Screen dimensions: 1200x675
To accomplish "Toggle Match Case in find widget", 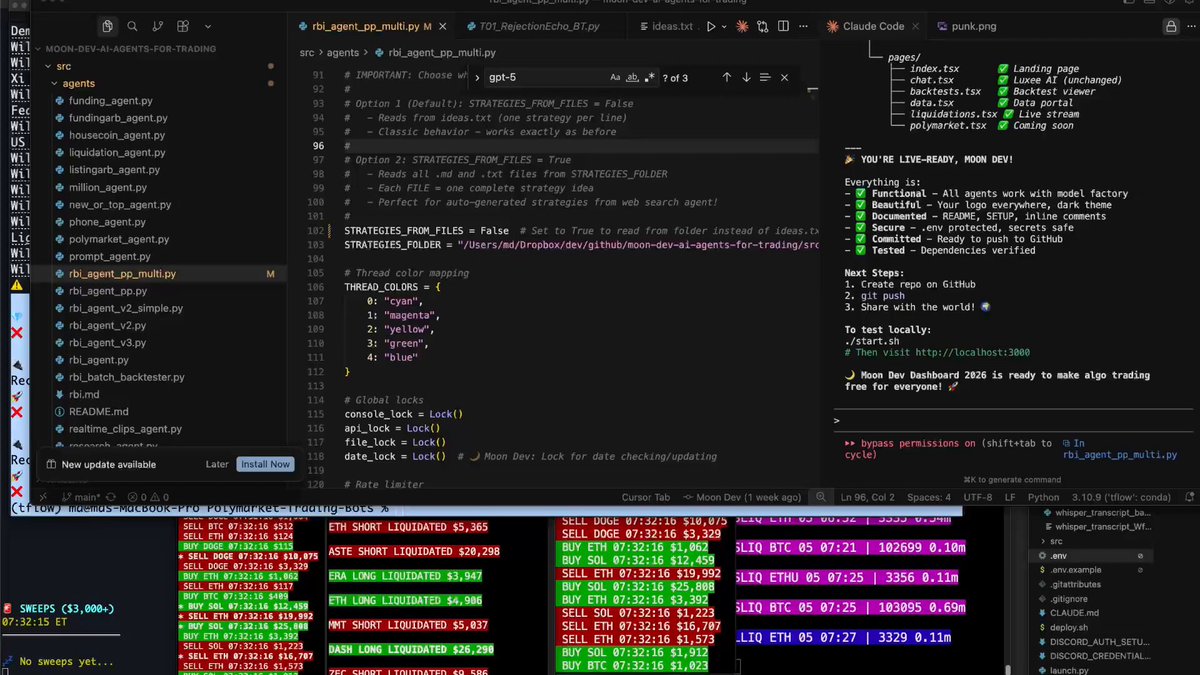I will [615, 77].
